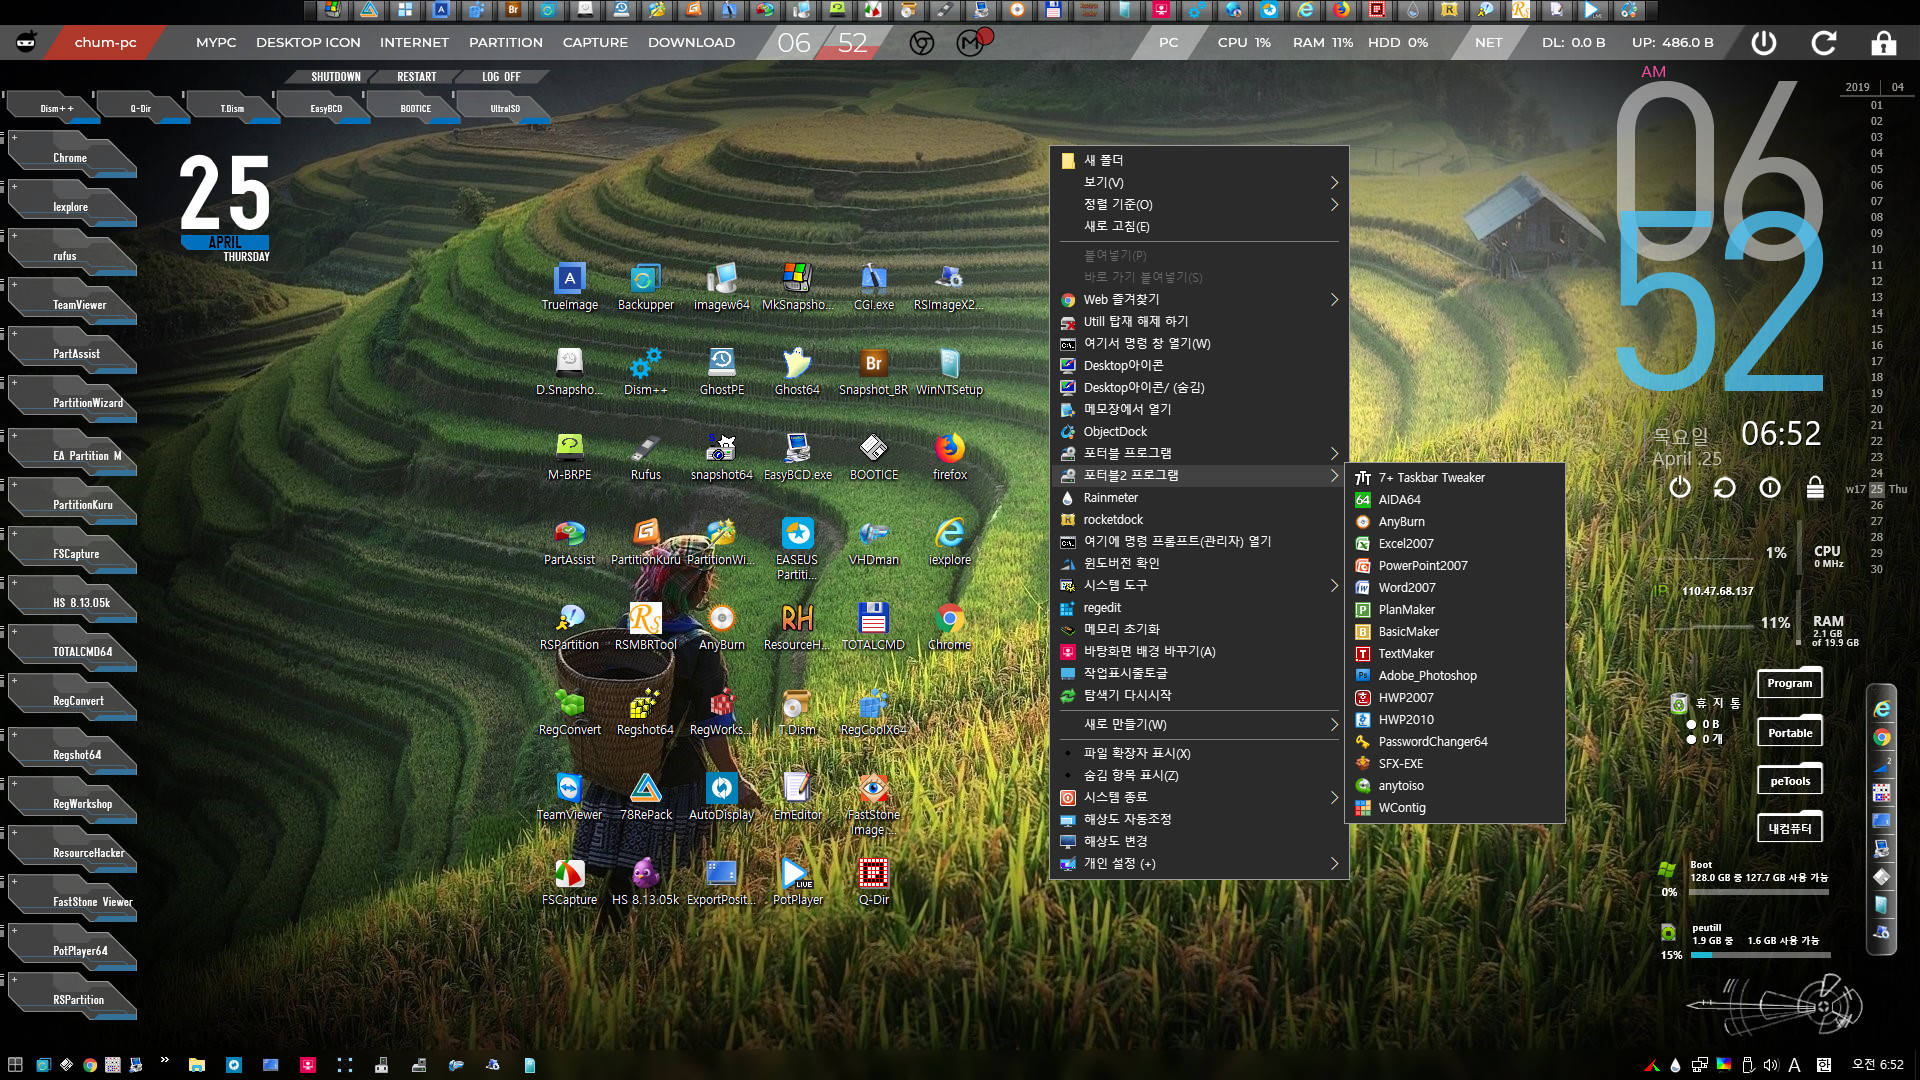Choose PasswordChanger64 from submenu
1920x1080 pixels.
tap(1455, 742)
